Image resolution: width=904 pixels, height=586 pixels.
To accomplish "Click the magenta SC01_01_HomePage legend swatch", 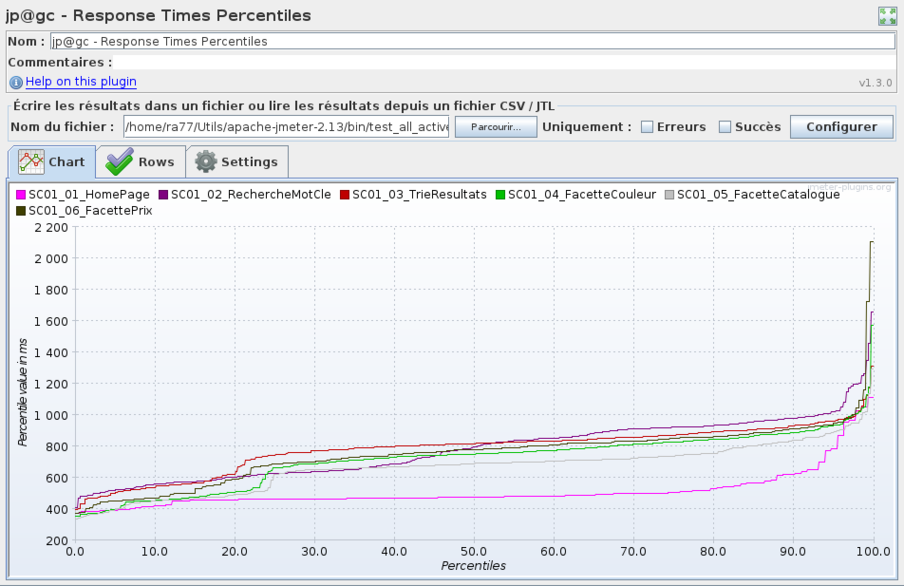I will pyautogui.click(x=22, y=195).
